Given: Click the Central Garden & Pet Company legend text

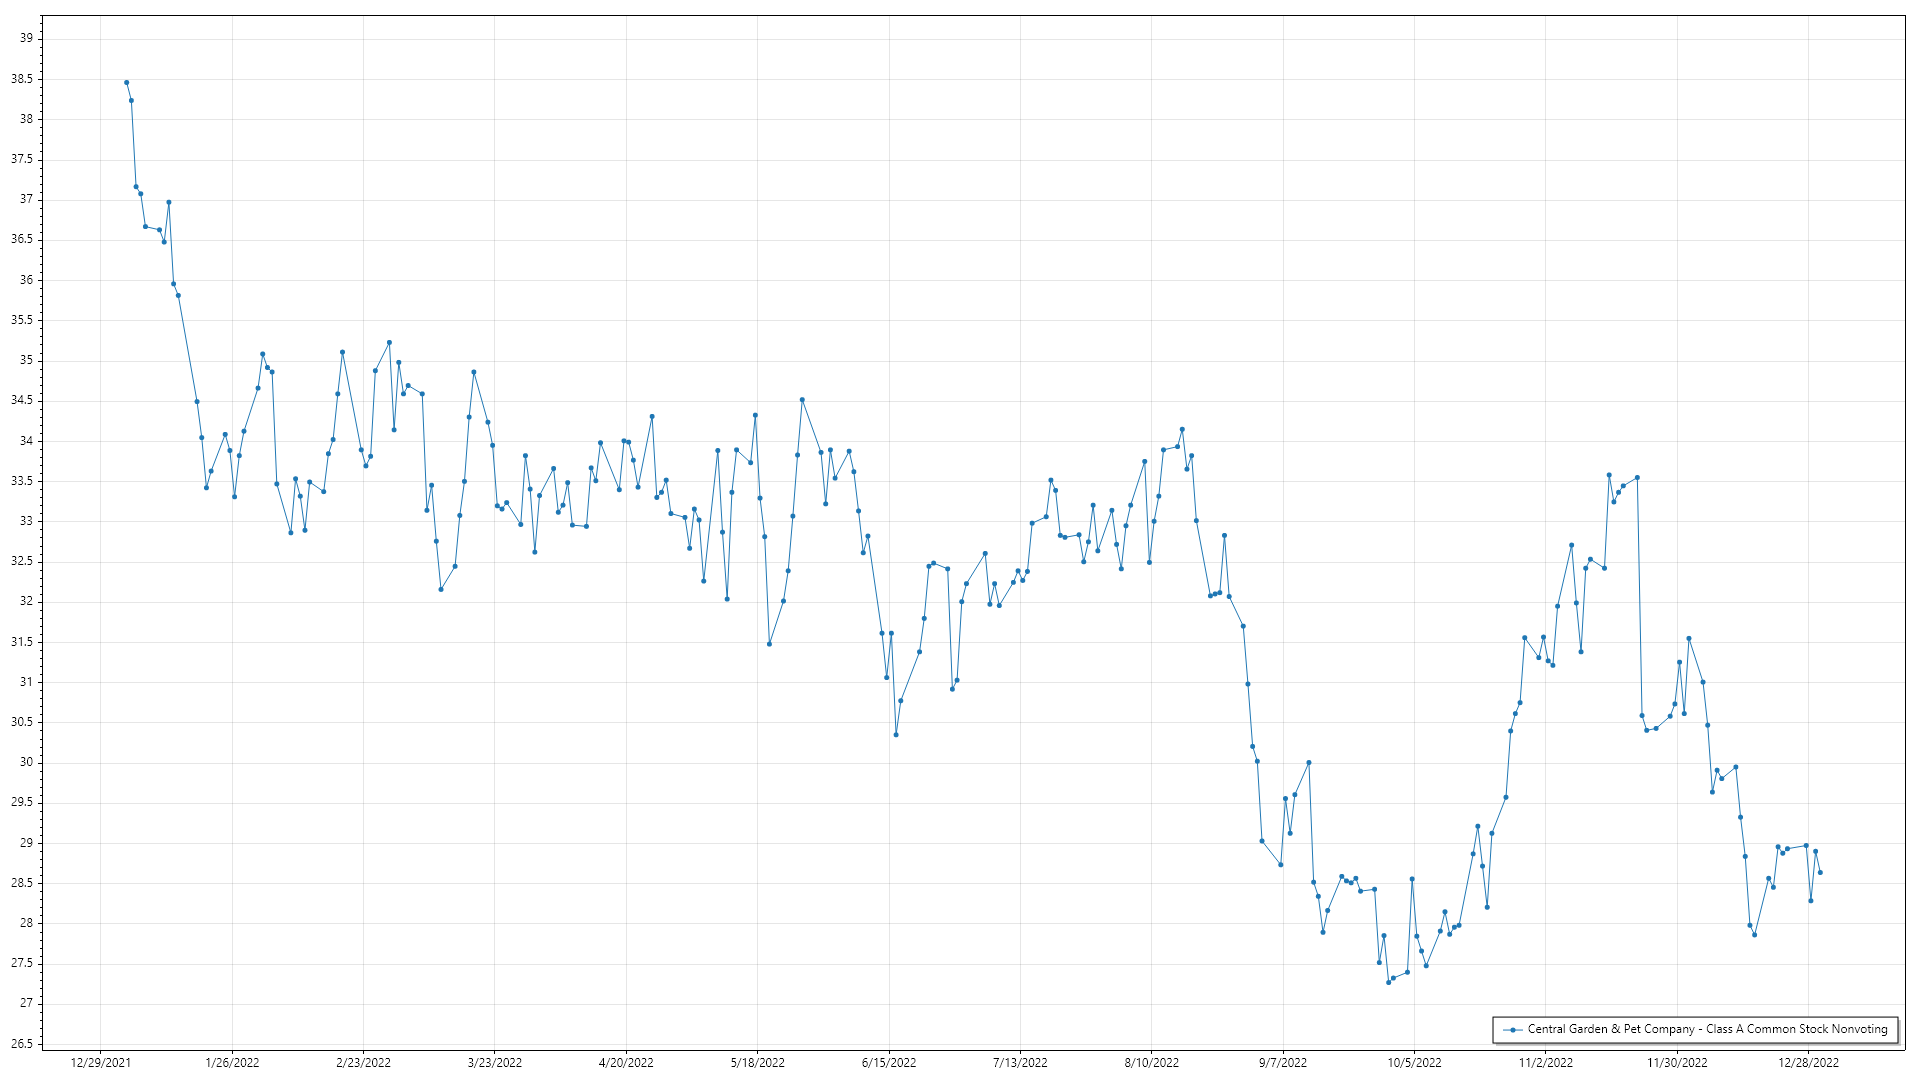Looking at the screenshot, I should point(1707,1029).
